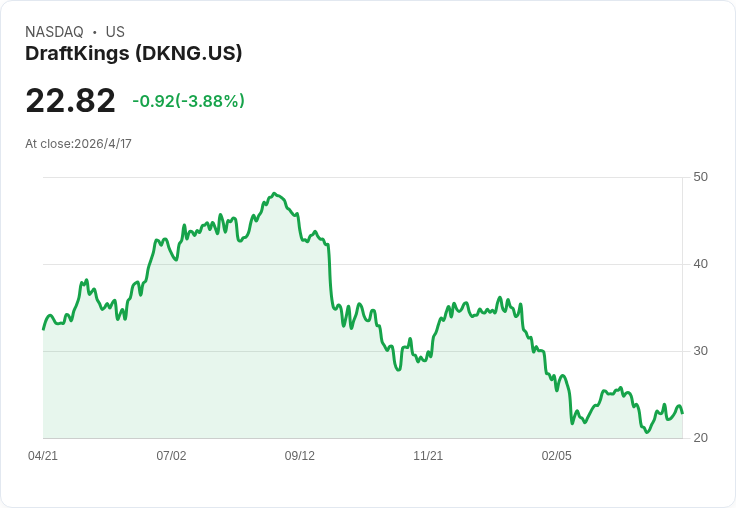Click the DraftKings (DKNG.US) title
Image resolution: width=736 pixels, height=508 pixels.
[x=133, y=54]
